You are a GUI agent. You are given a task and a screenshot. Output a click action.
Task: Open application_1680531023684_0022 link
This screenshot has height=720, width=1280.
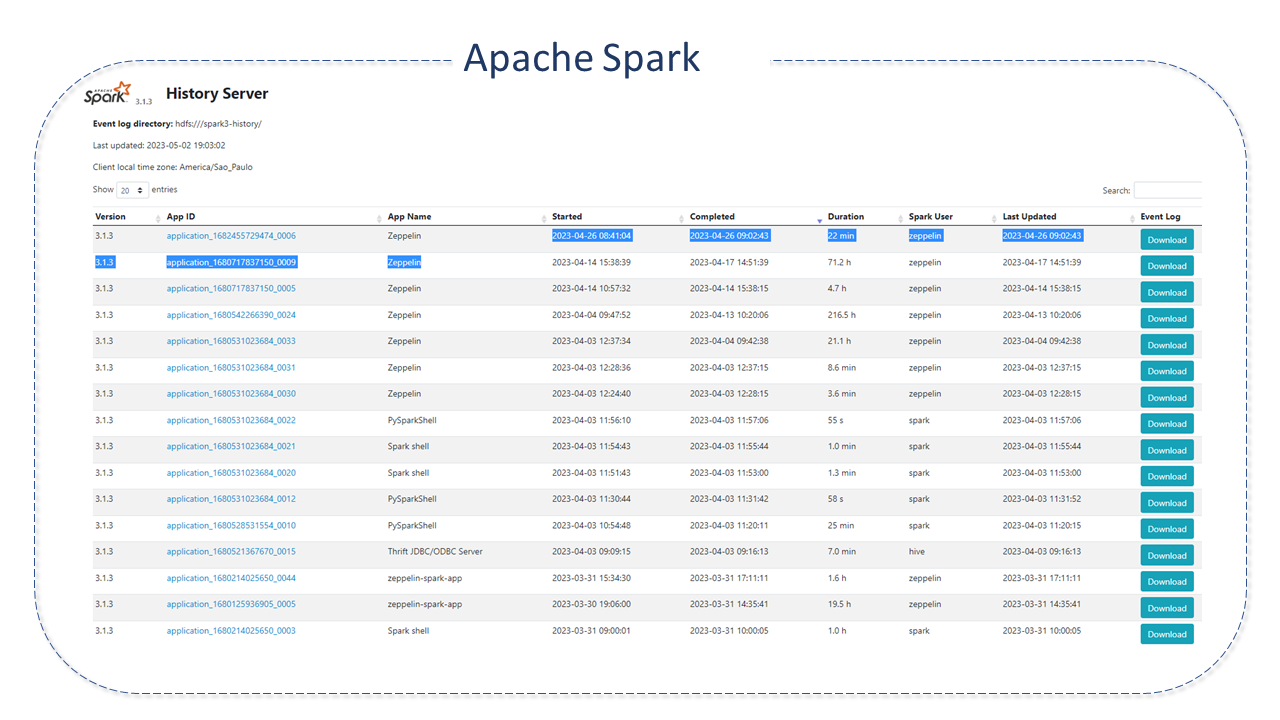pos(231,420)
